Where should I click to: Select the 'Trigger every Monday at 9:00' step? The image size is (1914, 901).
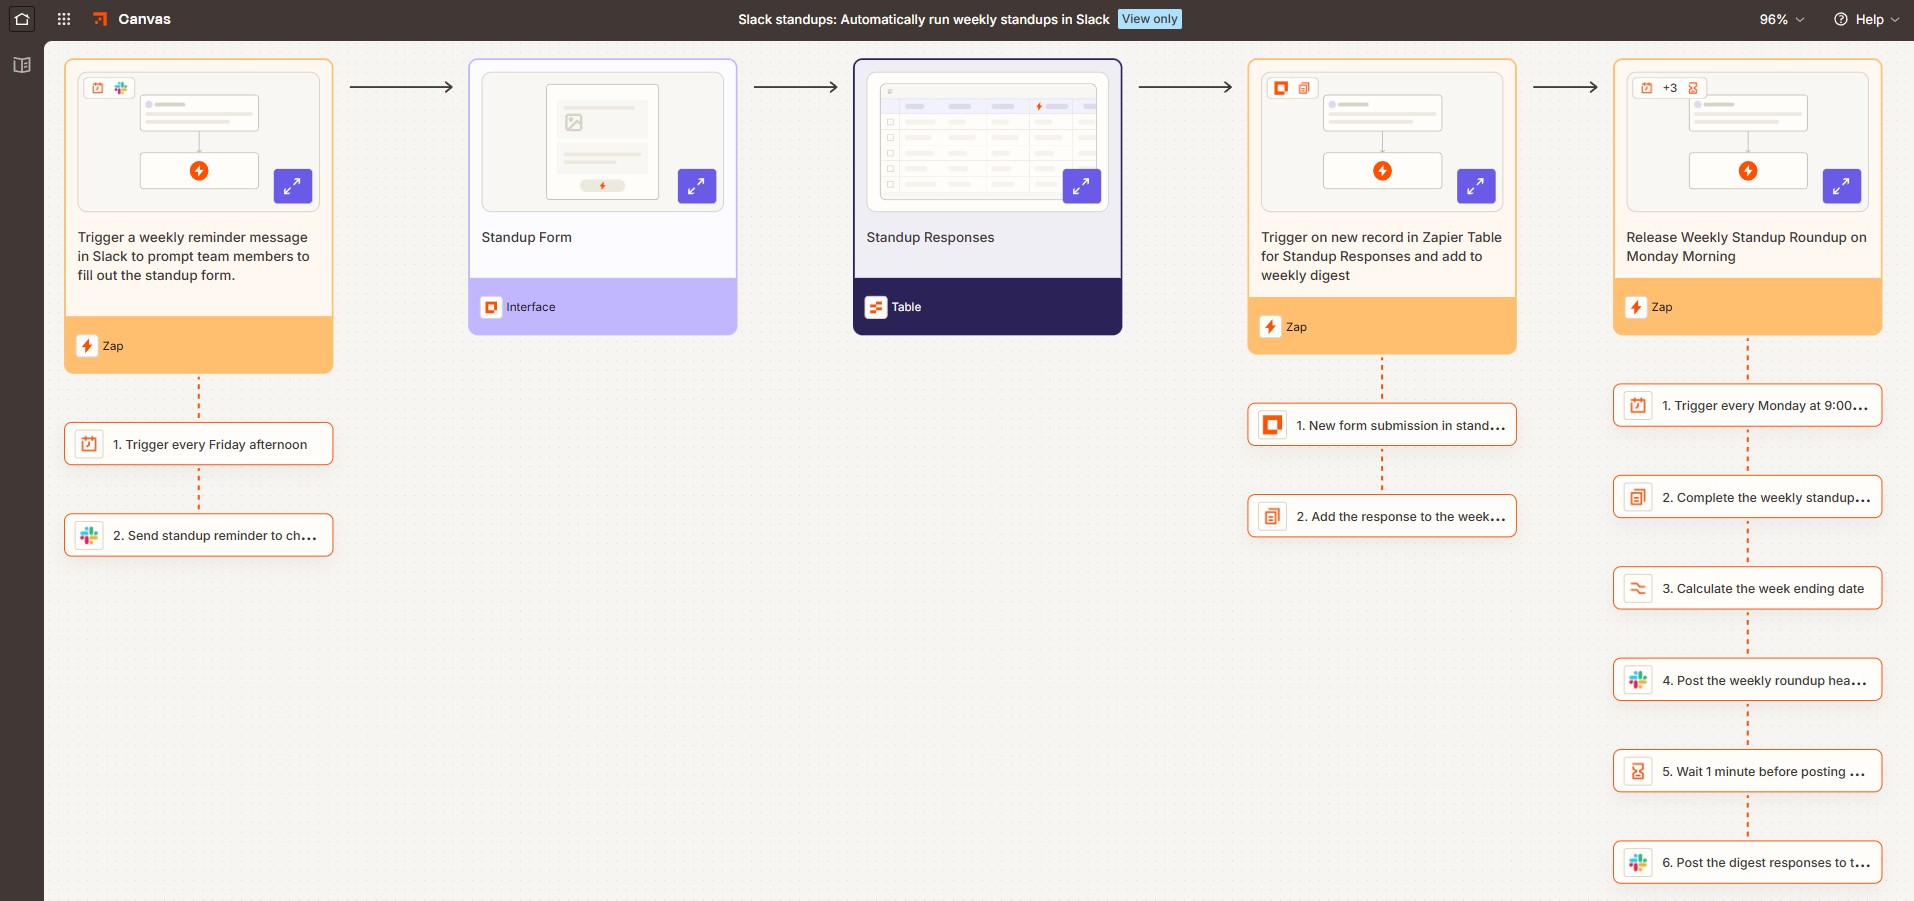click(x=1747, y=405)
